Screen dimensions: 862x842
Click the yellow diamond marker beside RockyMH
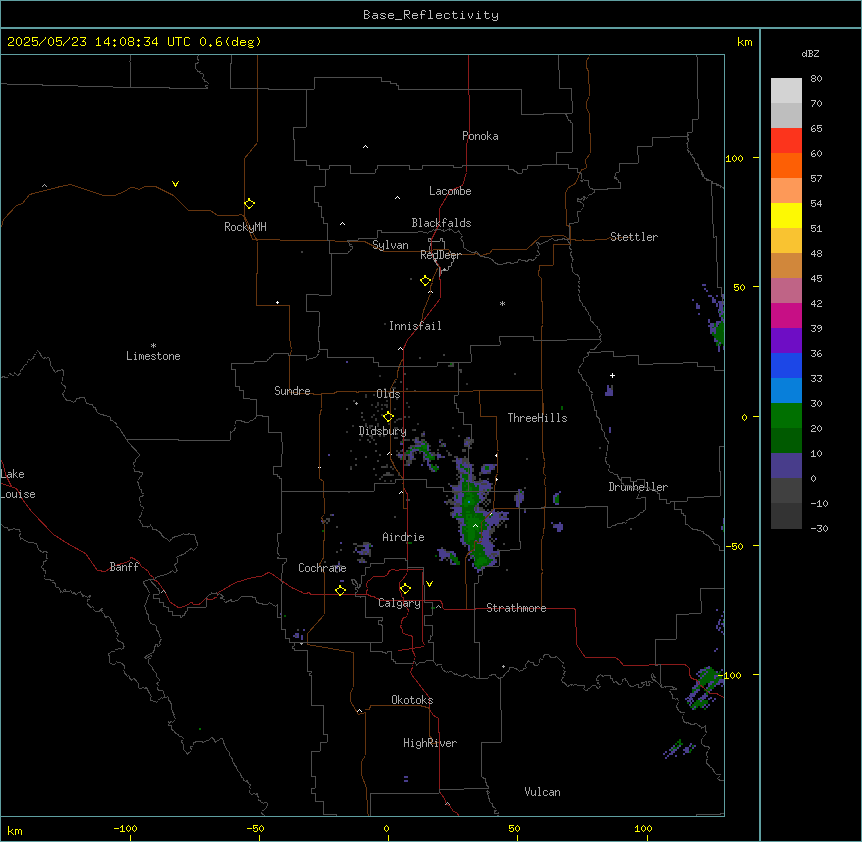point(250,204)
